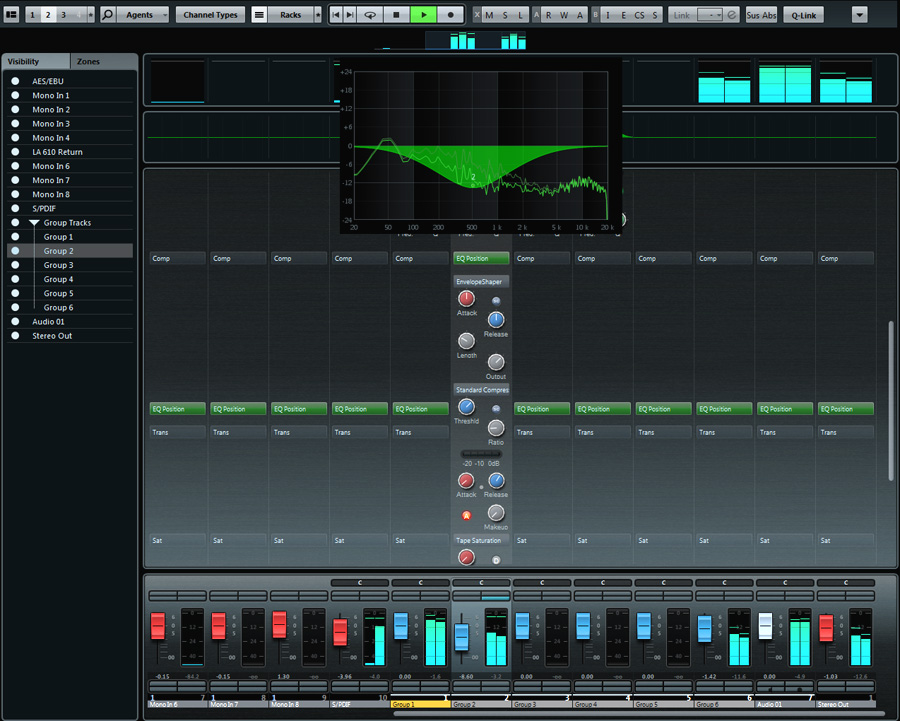This screenshot has width=900, height=721.
Task: Toggle Auto Makeup on the compressor
Action: 466,515
